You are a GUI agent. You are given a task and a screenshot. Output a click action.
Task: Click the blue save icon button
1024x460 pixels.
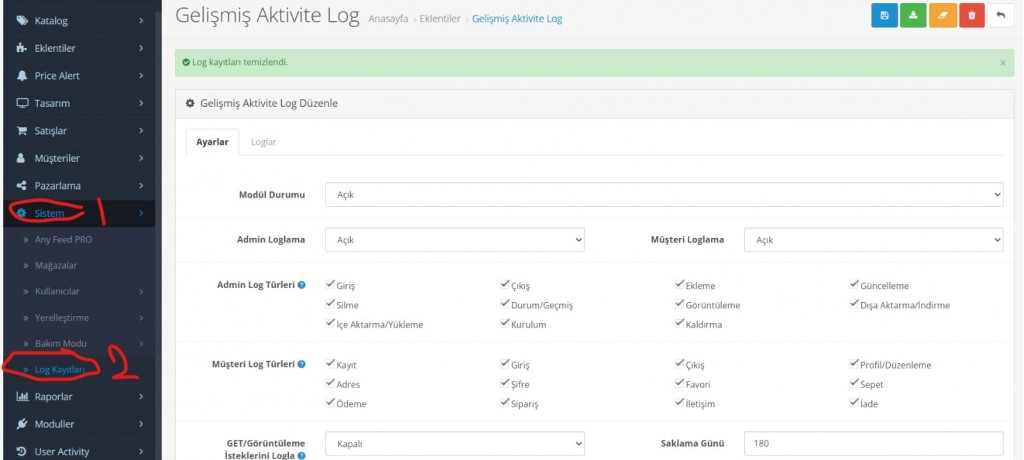[x=884, y=17]
